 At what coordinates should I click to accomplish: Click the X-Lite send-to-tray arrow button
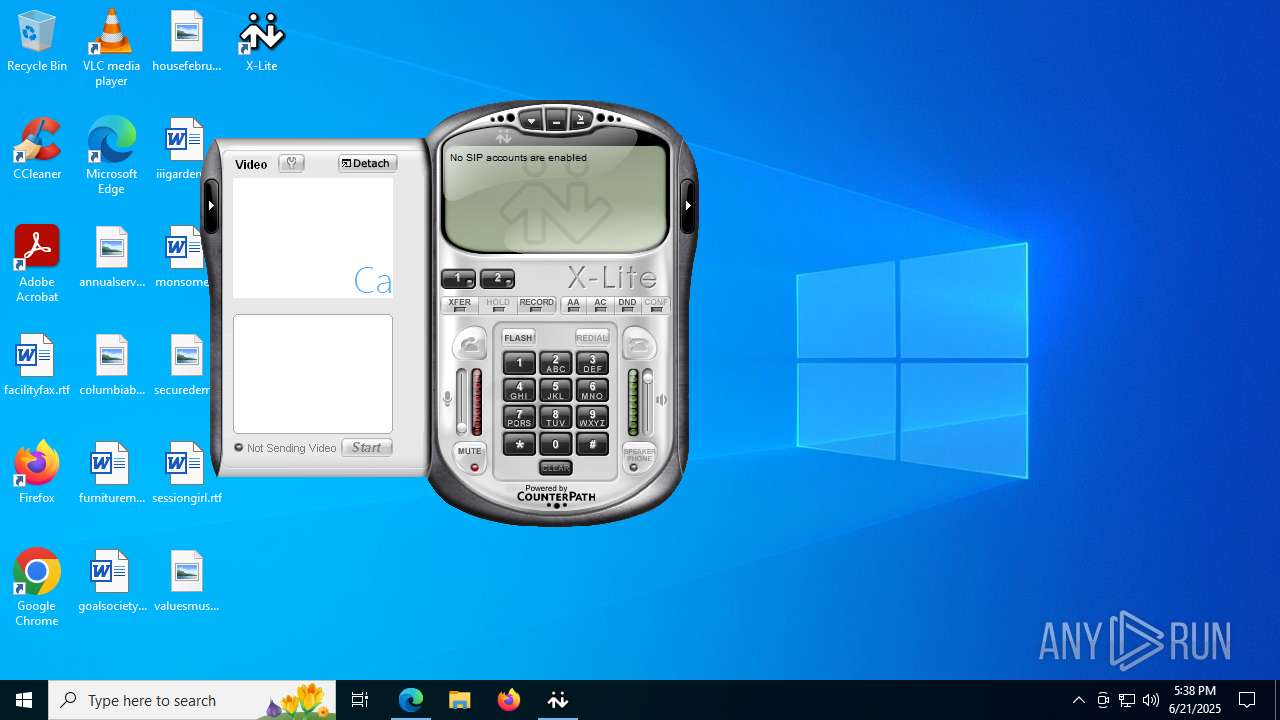point(581,120)
